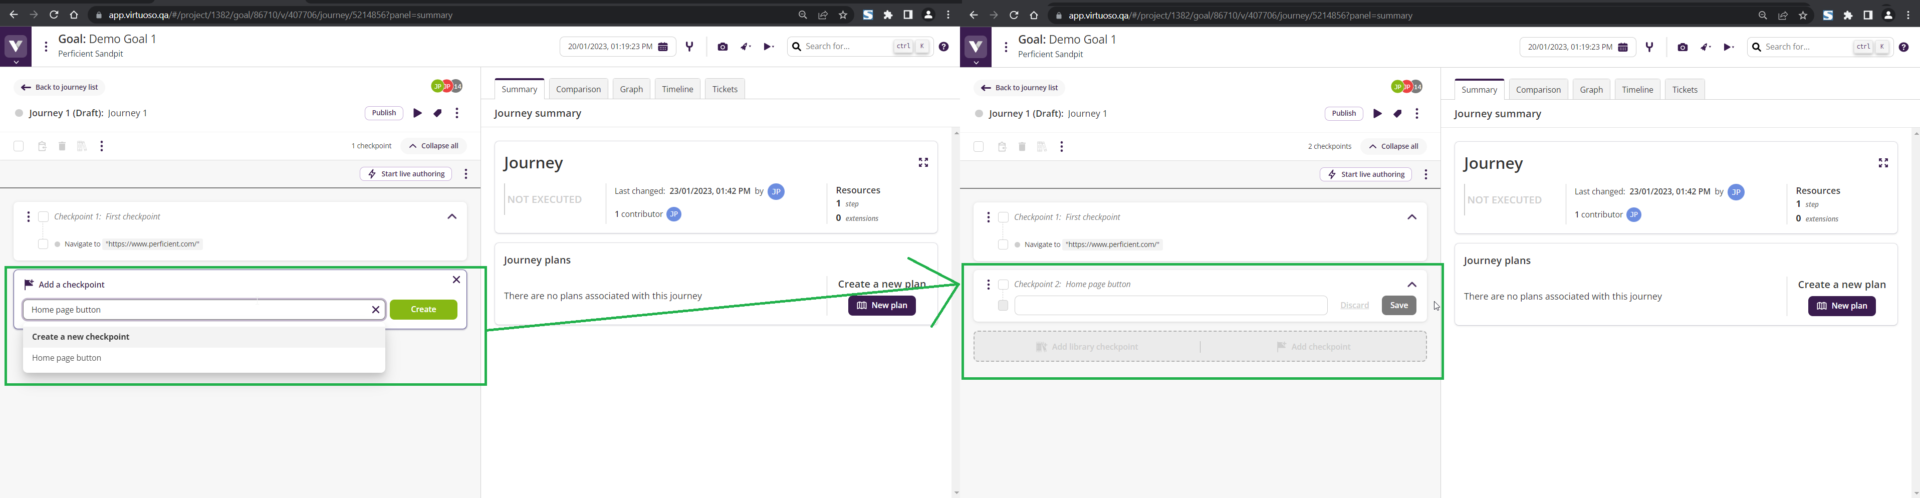Screen dimensions: 1920x498
Task: Click the empty step input in Checkpoint 2
Action: pos(1170,306)
